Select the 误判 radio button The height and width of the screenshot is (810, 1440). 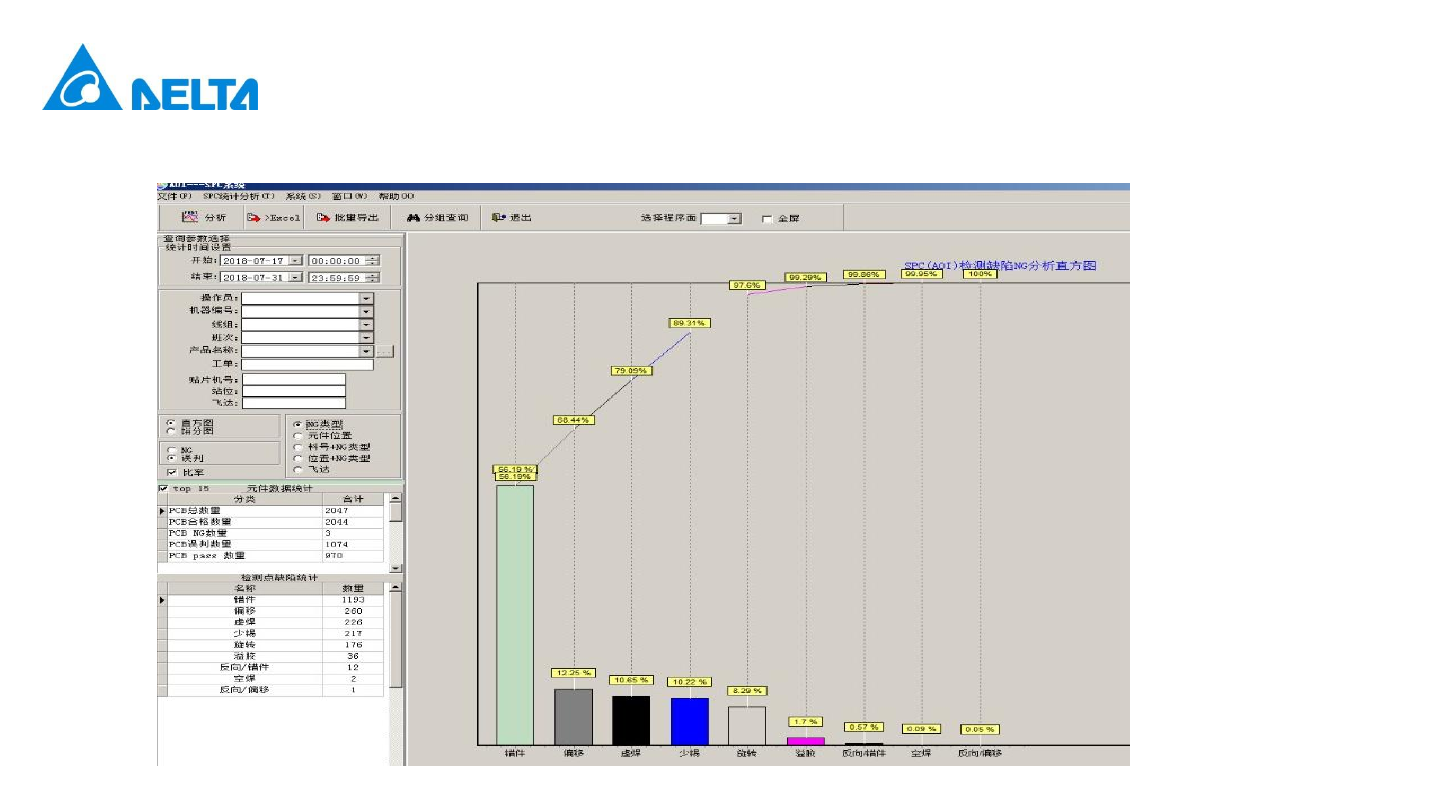click(172, 459)
